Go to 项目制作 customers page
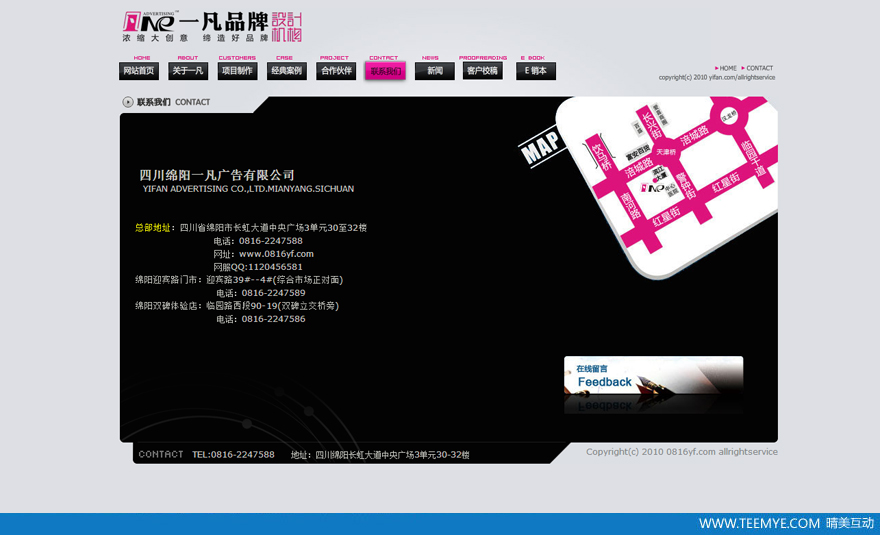 [x=237, y=71]
